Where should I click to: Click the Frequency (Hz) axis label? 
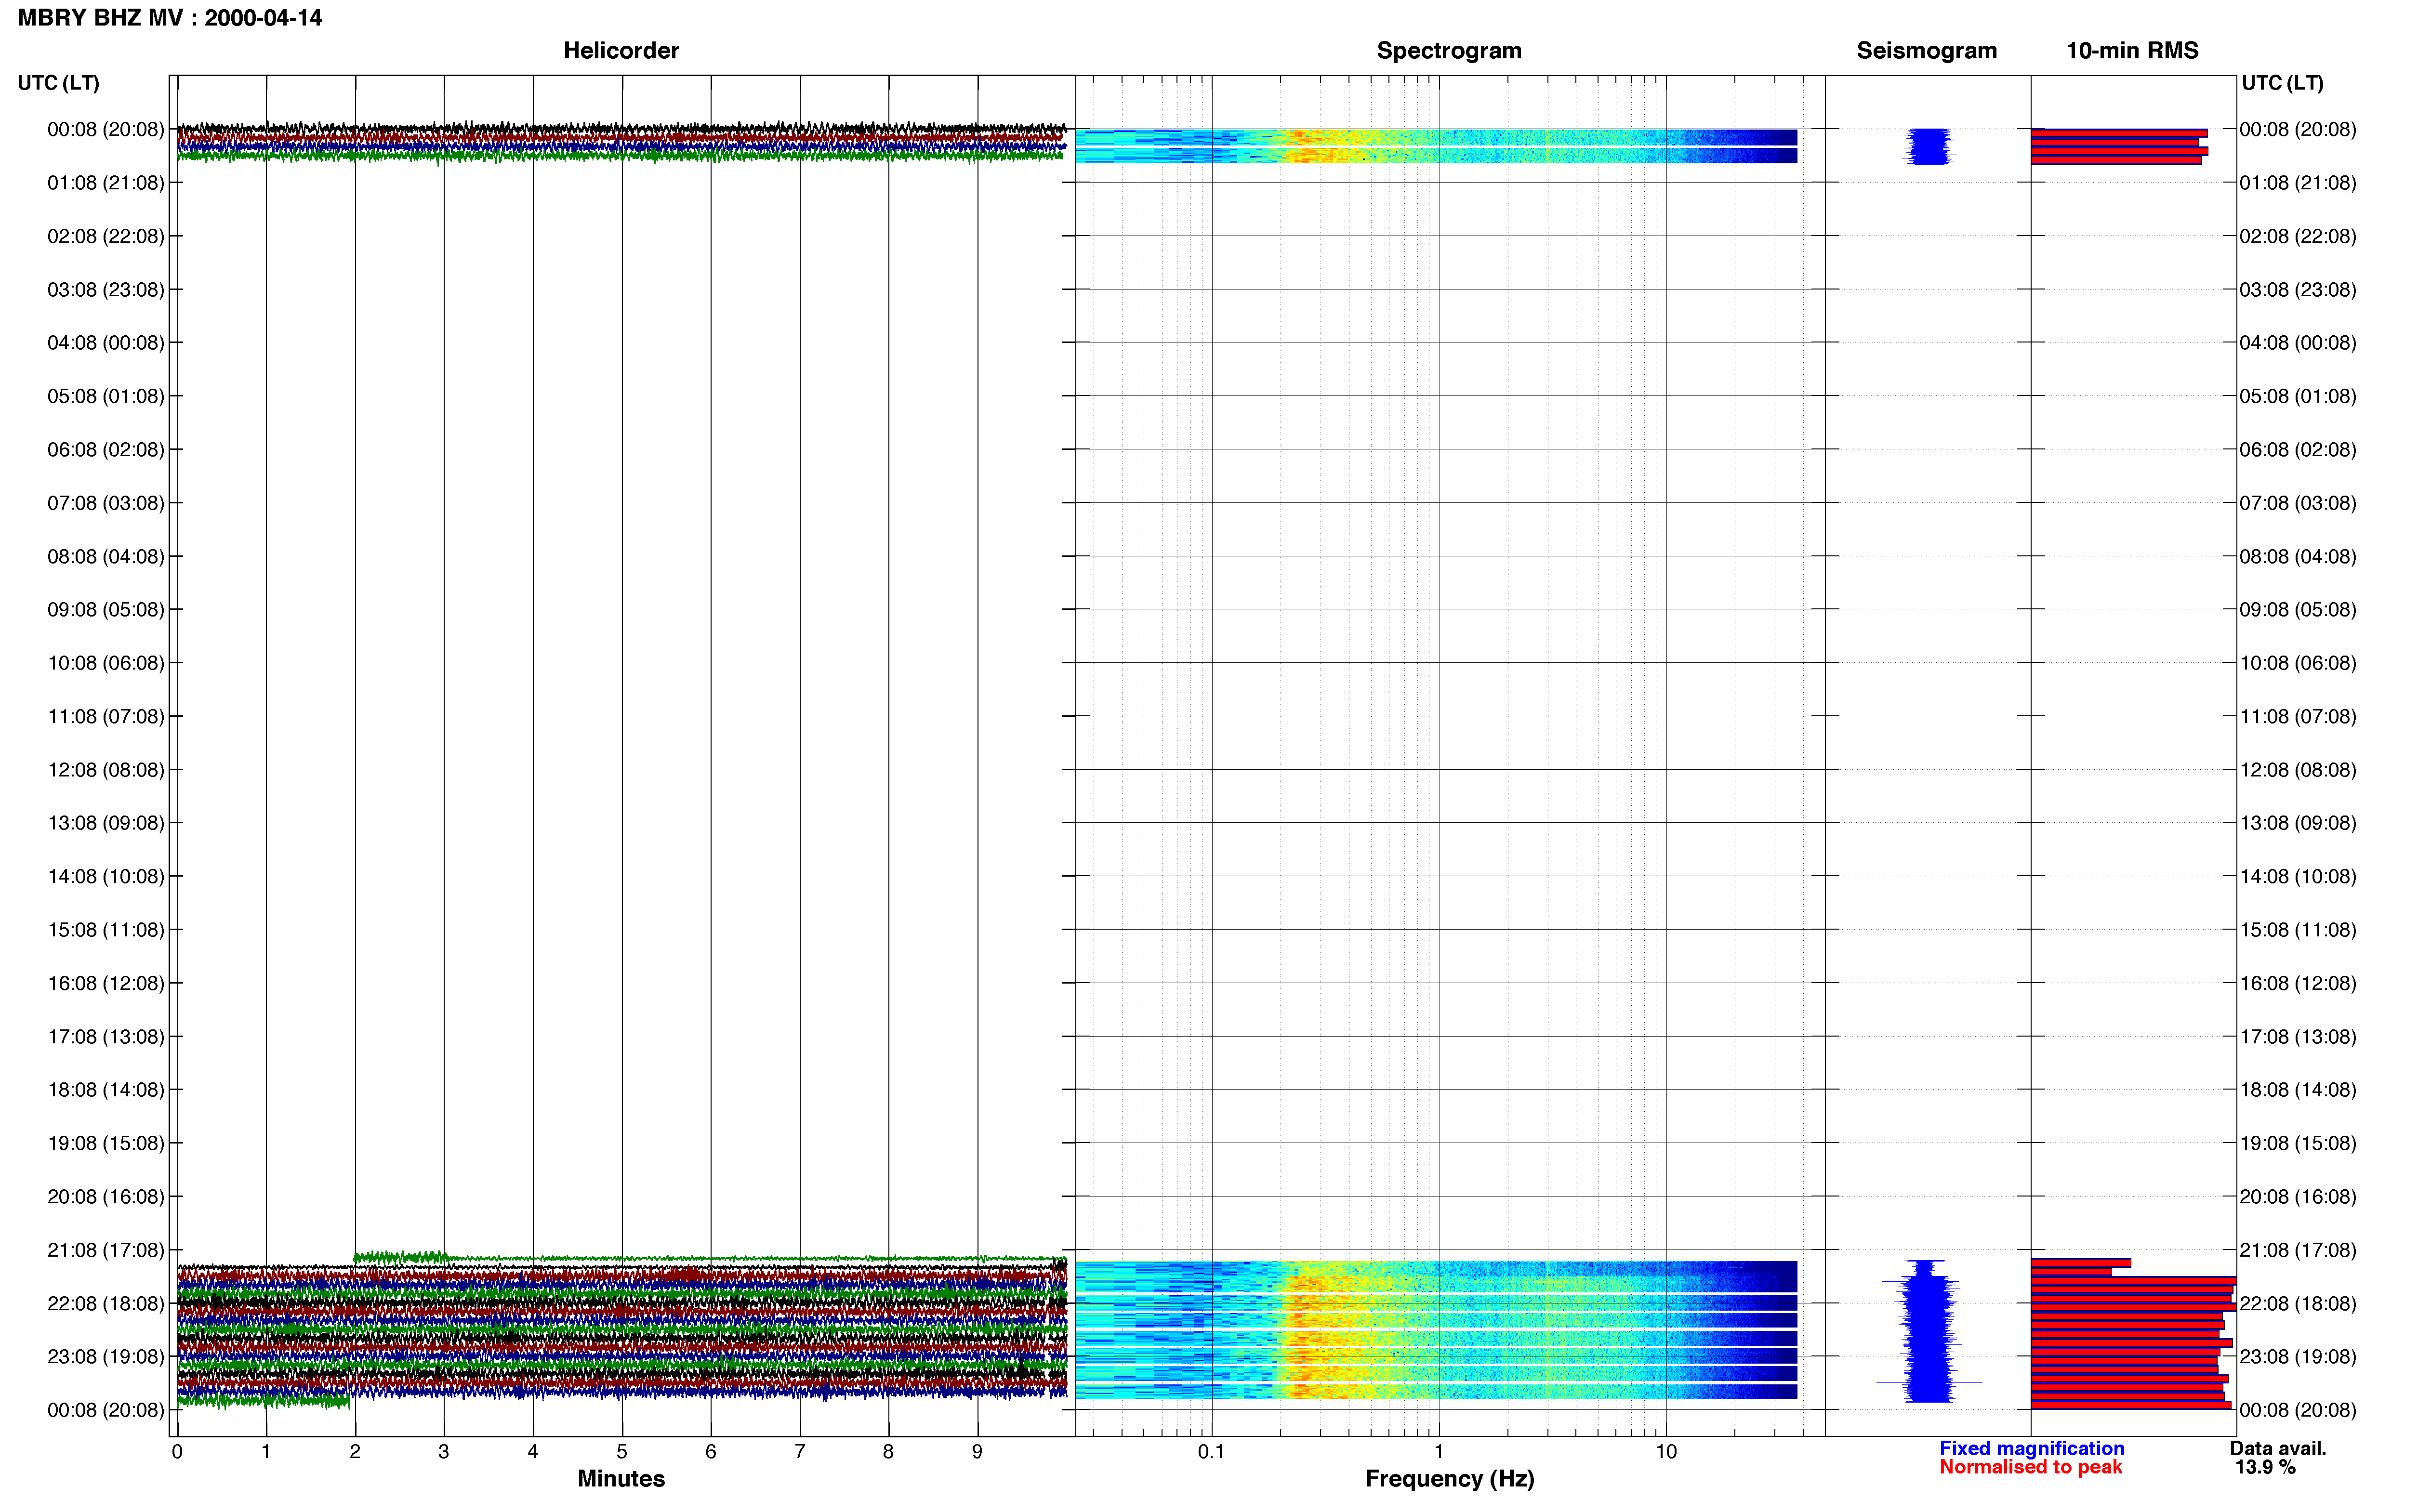(1449, 1479)
